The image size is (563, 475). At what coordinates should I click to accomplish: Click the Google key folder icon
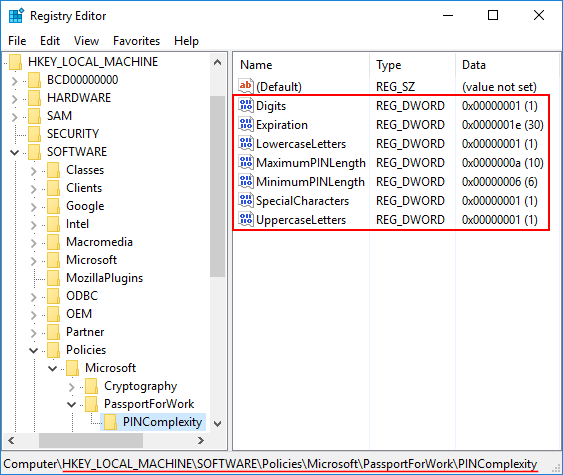pyautogui.click(x=53, y=206)
